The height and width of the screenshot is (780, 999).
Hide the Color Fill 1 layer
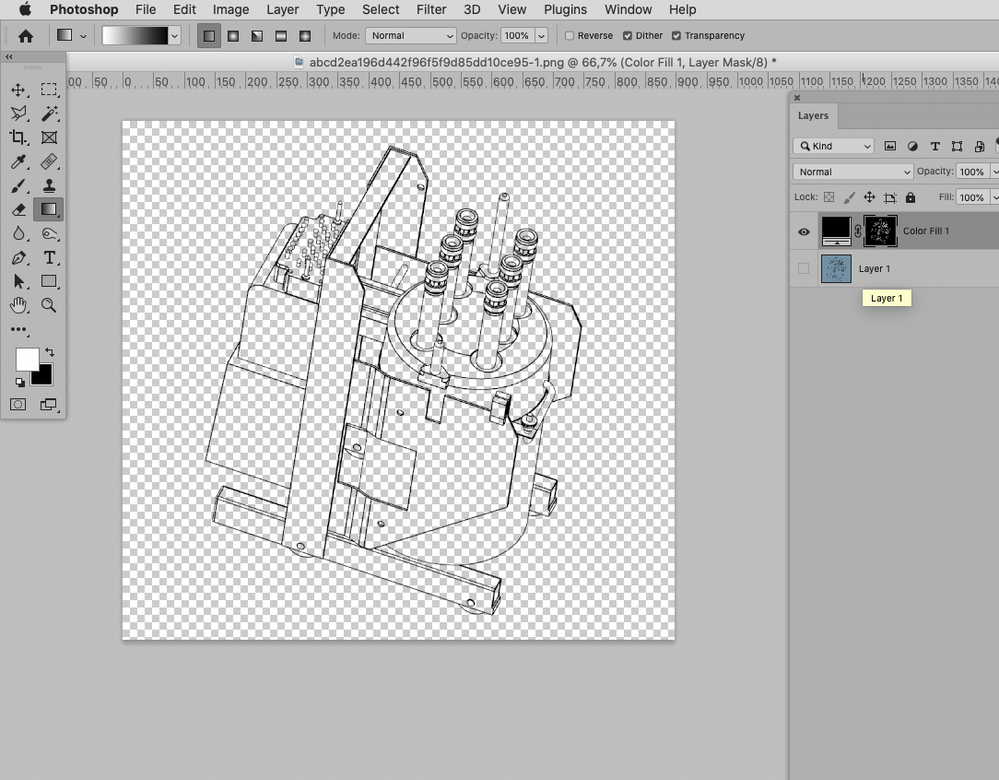(804, 232)
